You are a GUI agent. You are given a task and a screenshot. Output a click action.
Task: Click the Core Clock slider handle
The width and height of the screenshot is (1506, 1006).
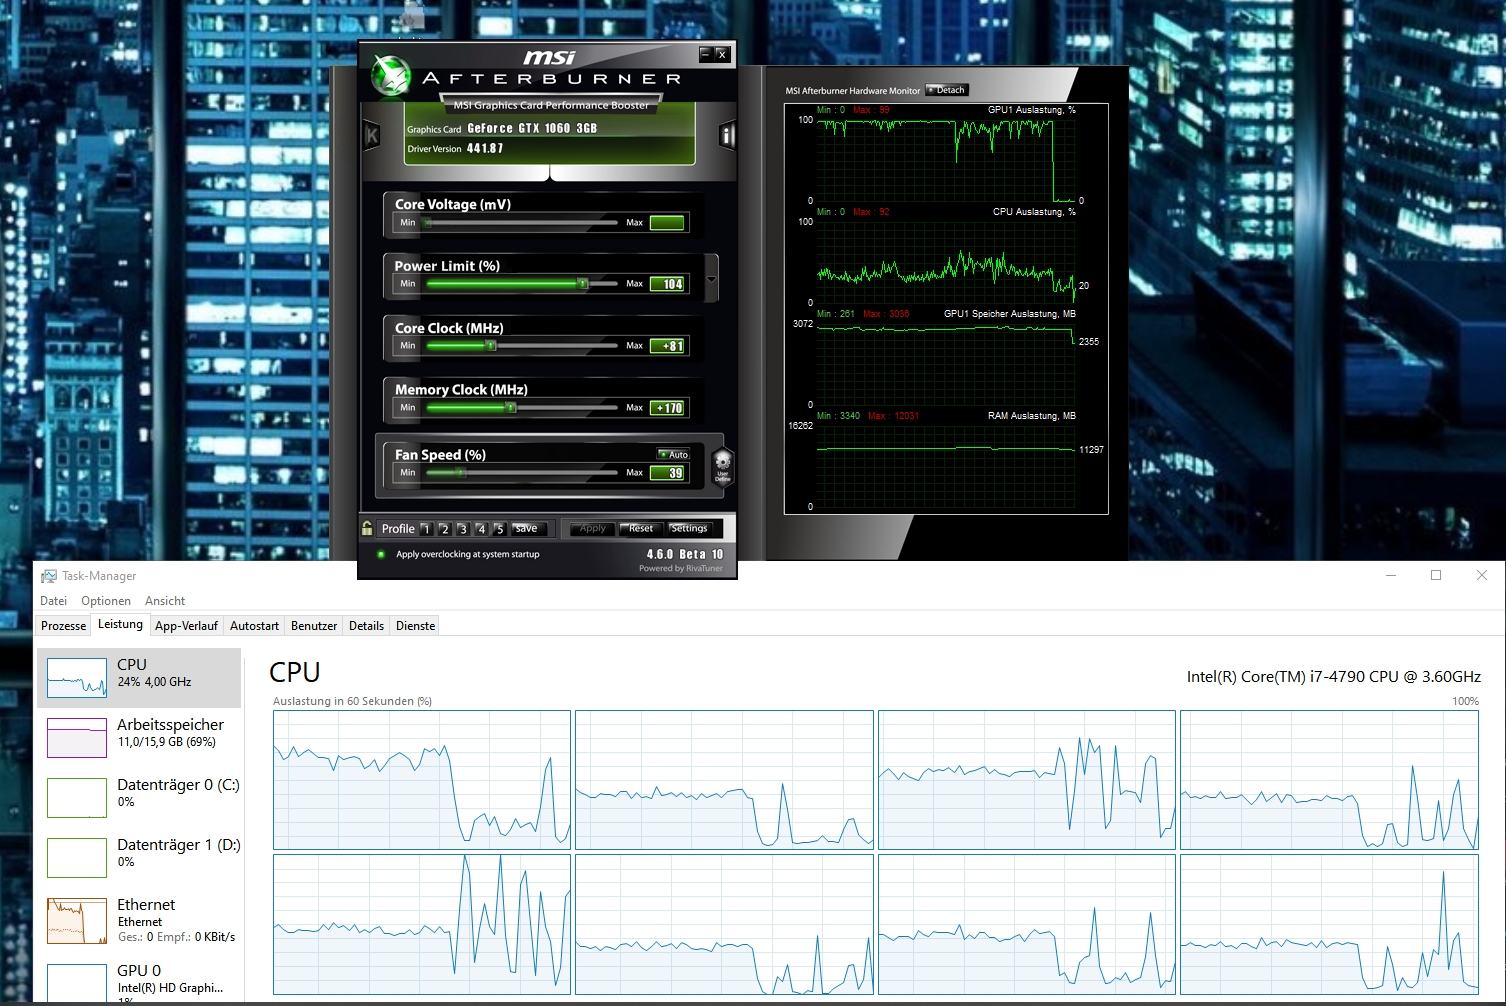[x=490, y=346]
